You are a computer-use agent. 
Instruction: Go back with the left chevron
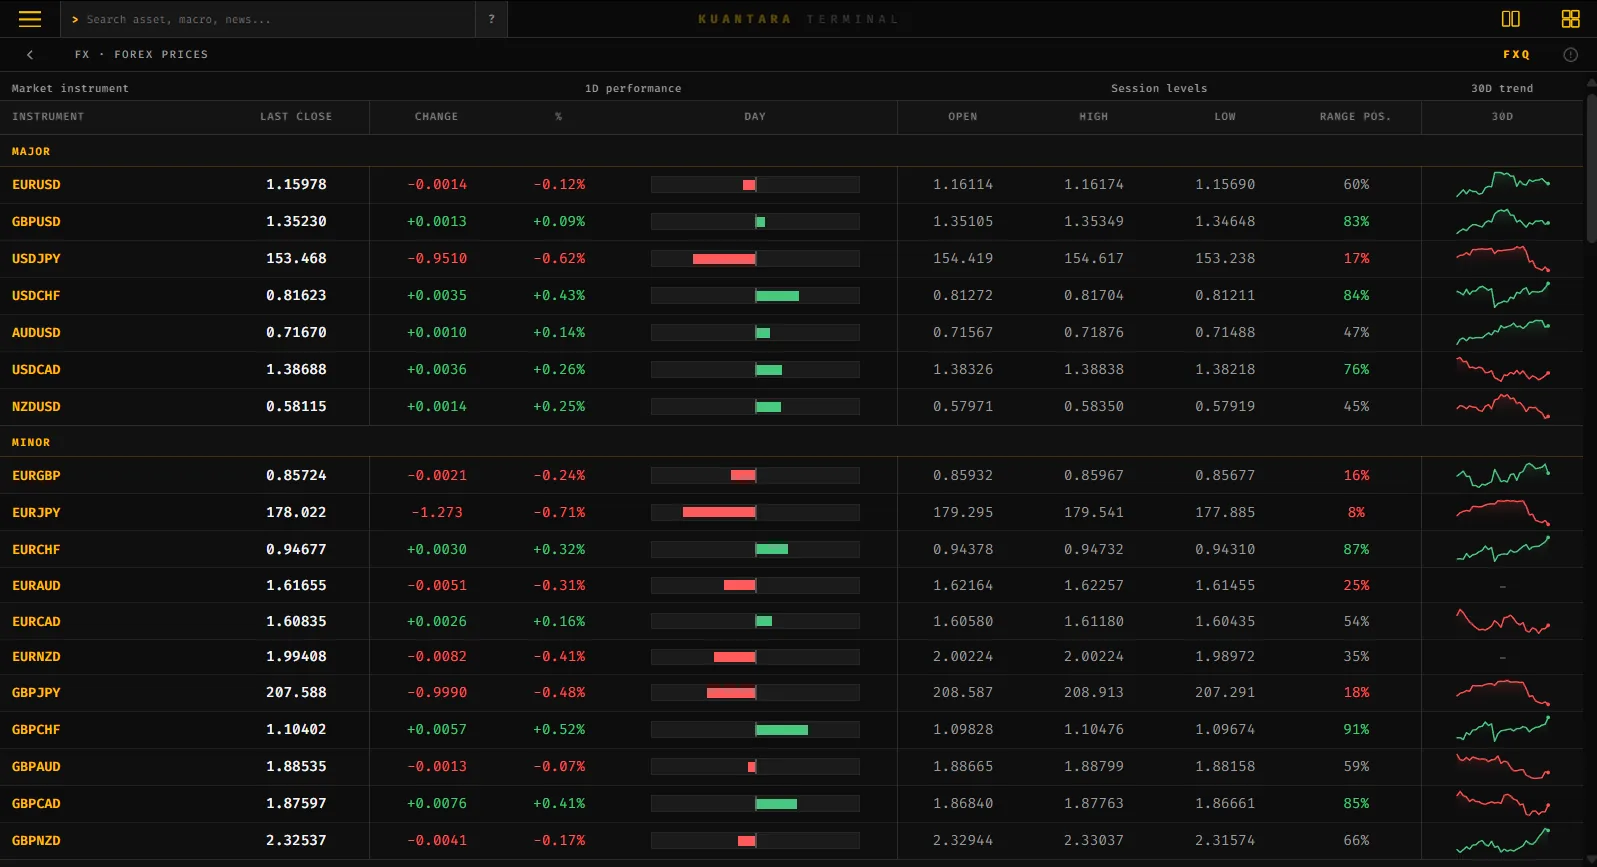30,55
